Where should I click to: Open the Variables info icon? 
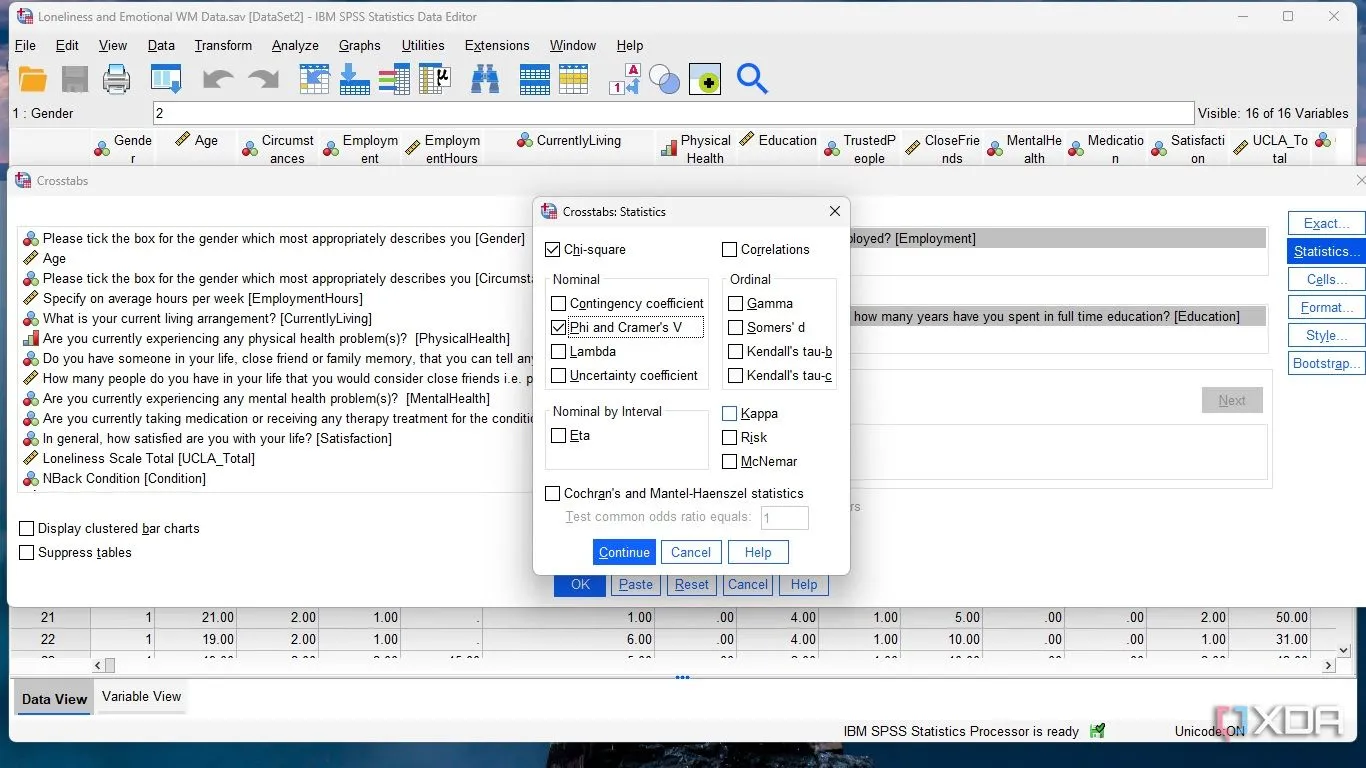tap(395, 79)
